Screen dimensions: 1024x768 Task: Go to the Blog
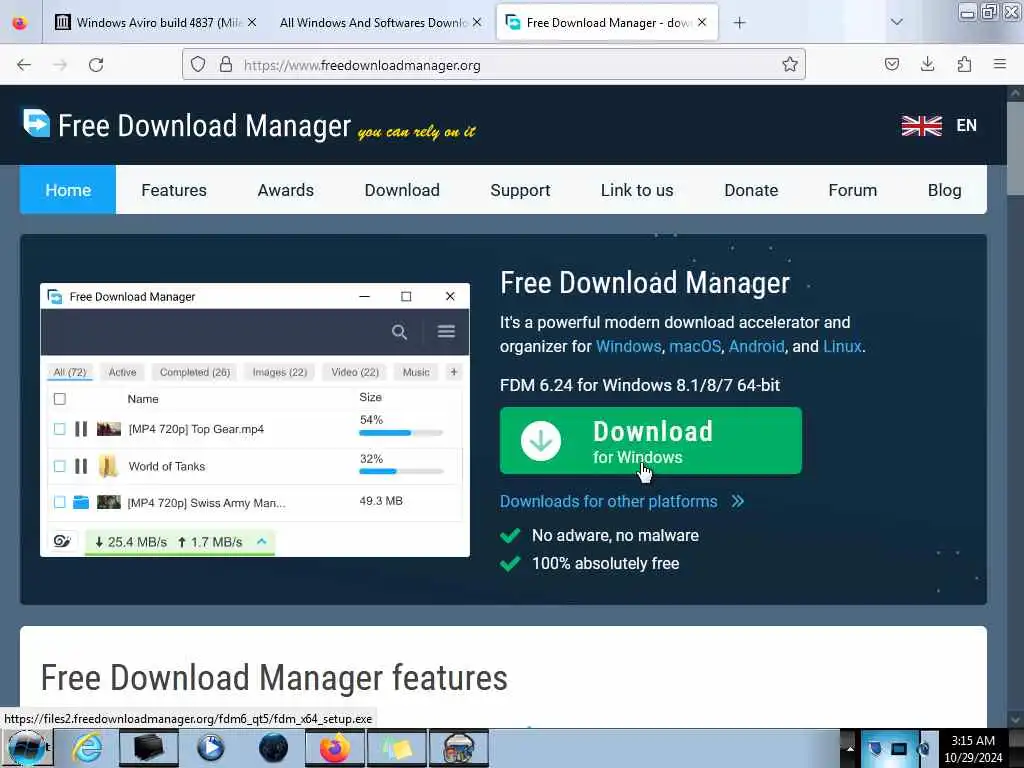tap(944, 190)
